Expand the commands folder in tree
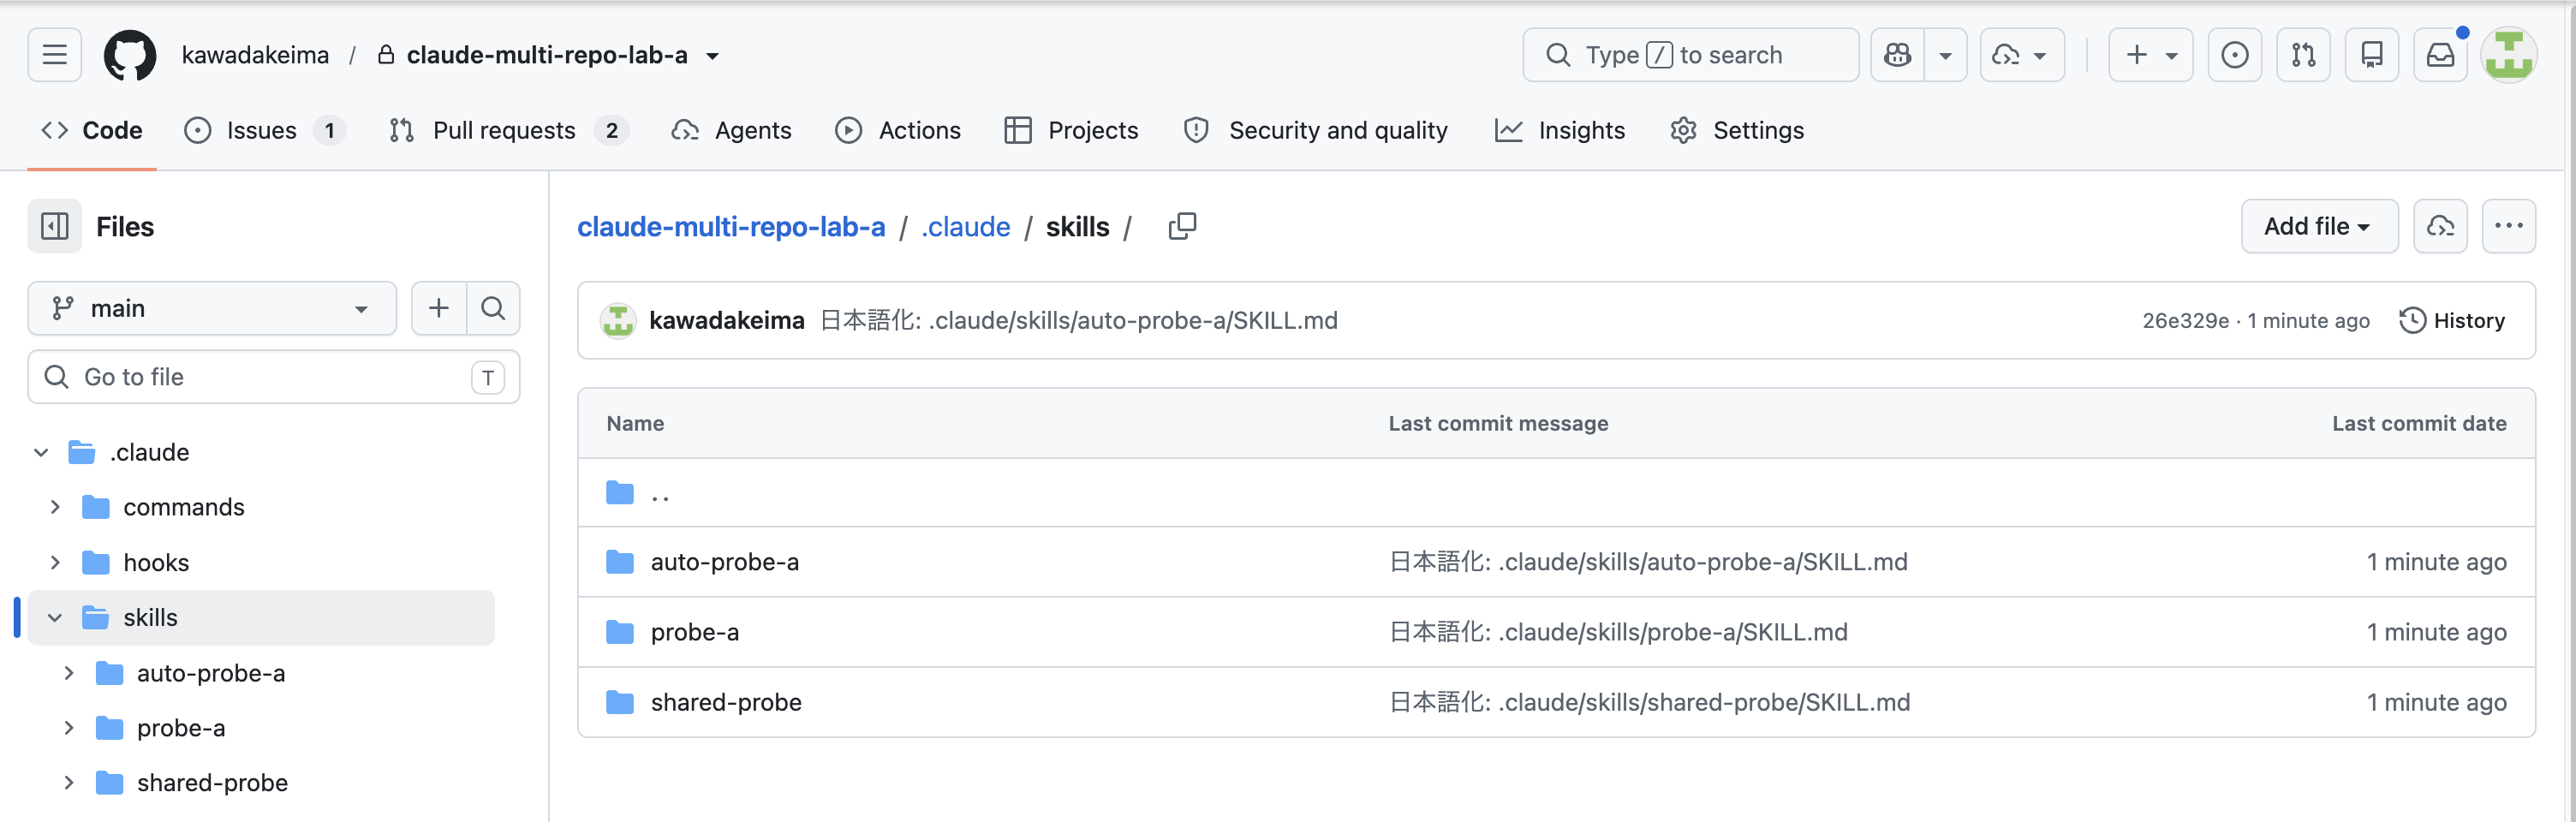 [x=55, y=507]
